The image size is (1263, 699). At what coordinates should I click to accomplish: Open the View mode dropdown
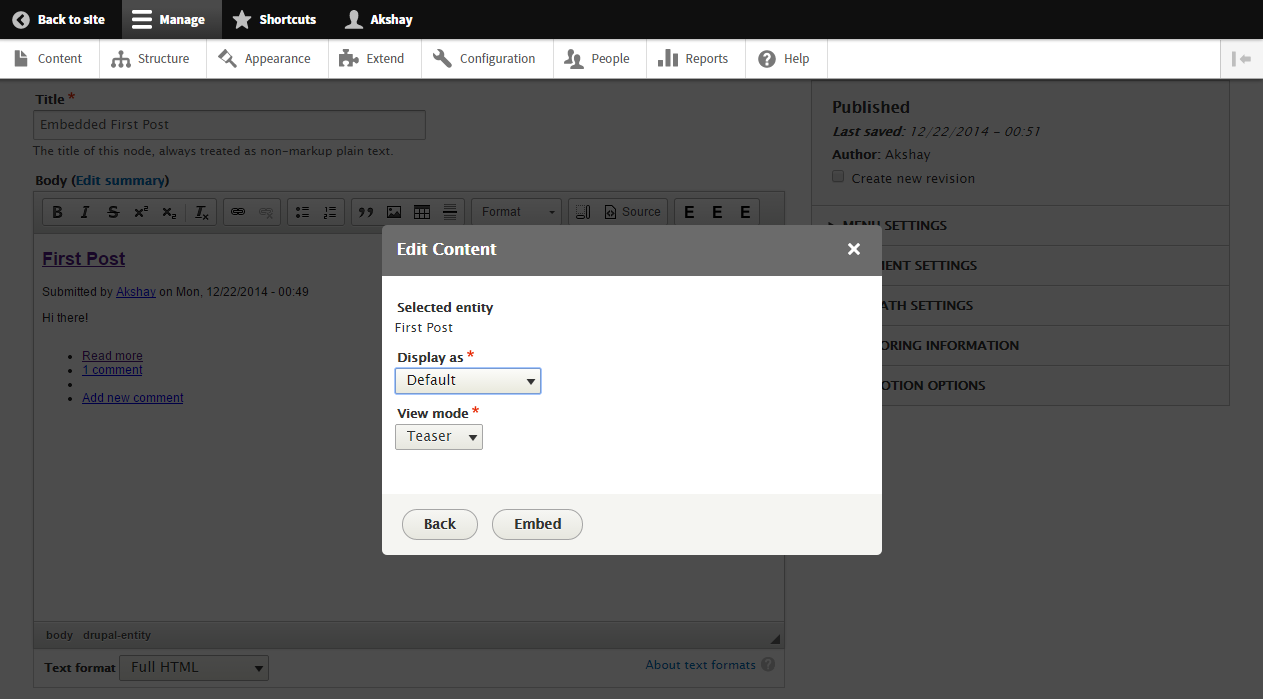439,436
